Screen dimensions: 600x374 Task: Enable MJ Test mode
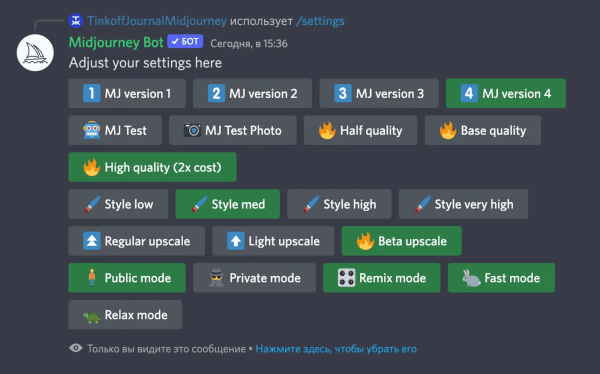pos(115,130)
